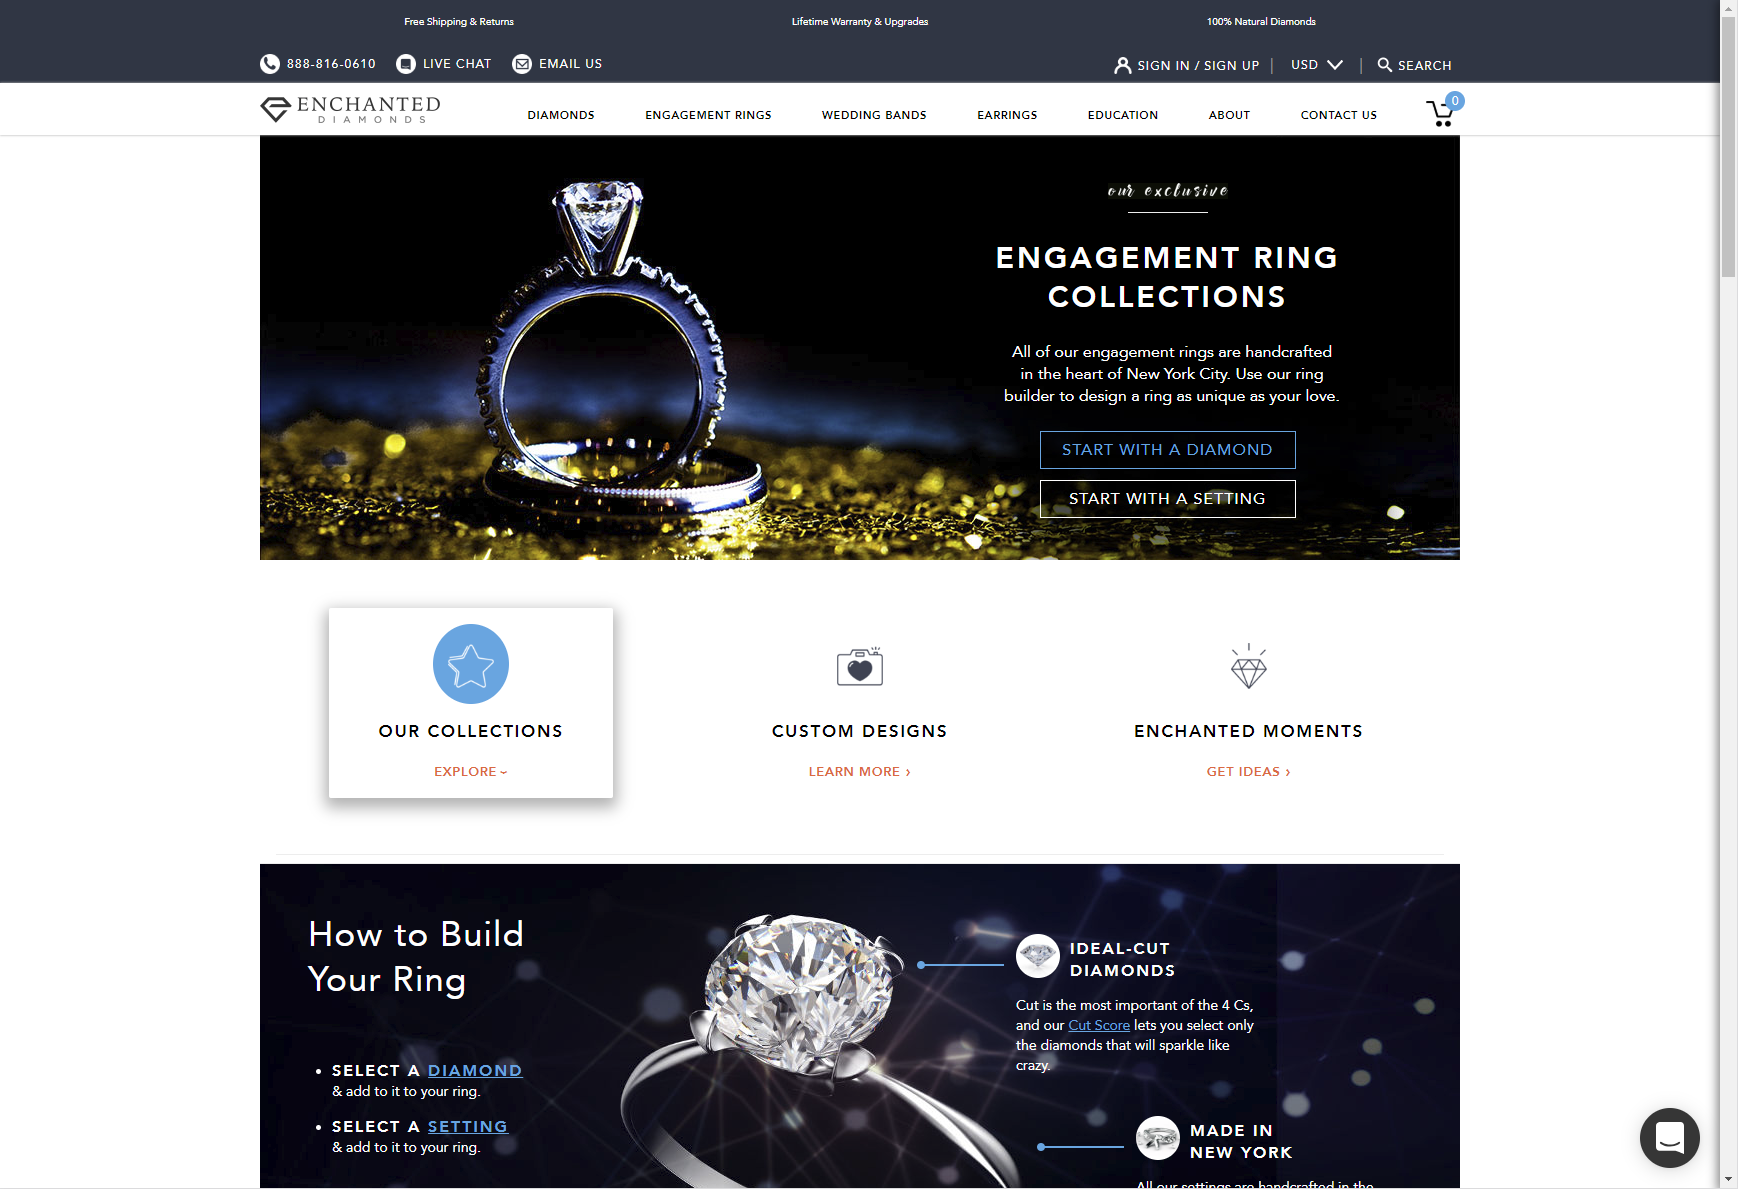Click the Start With a Setting button
1738x1189 pixels.
1167,499
